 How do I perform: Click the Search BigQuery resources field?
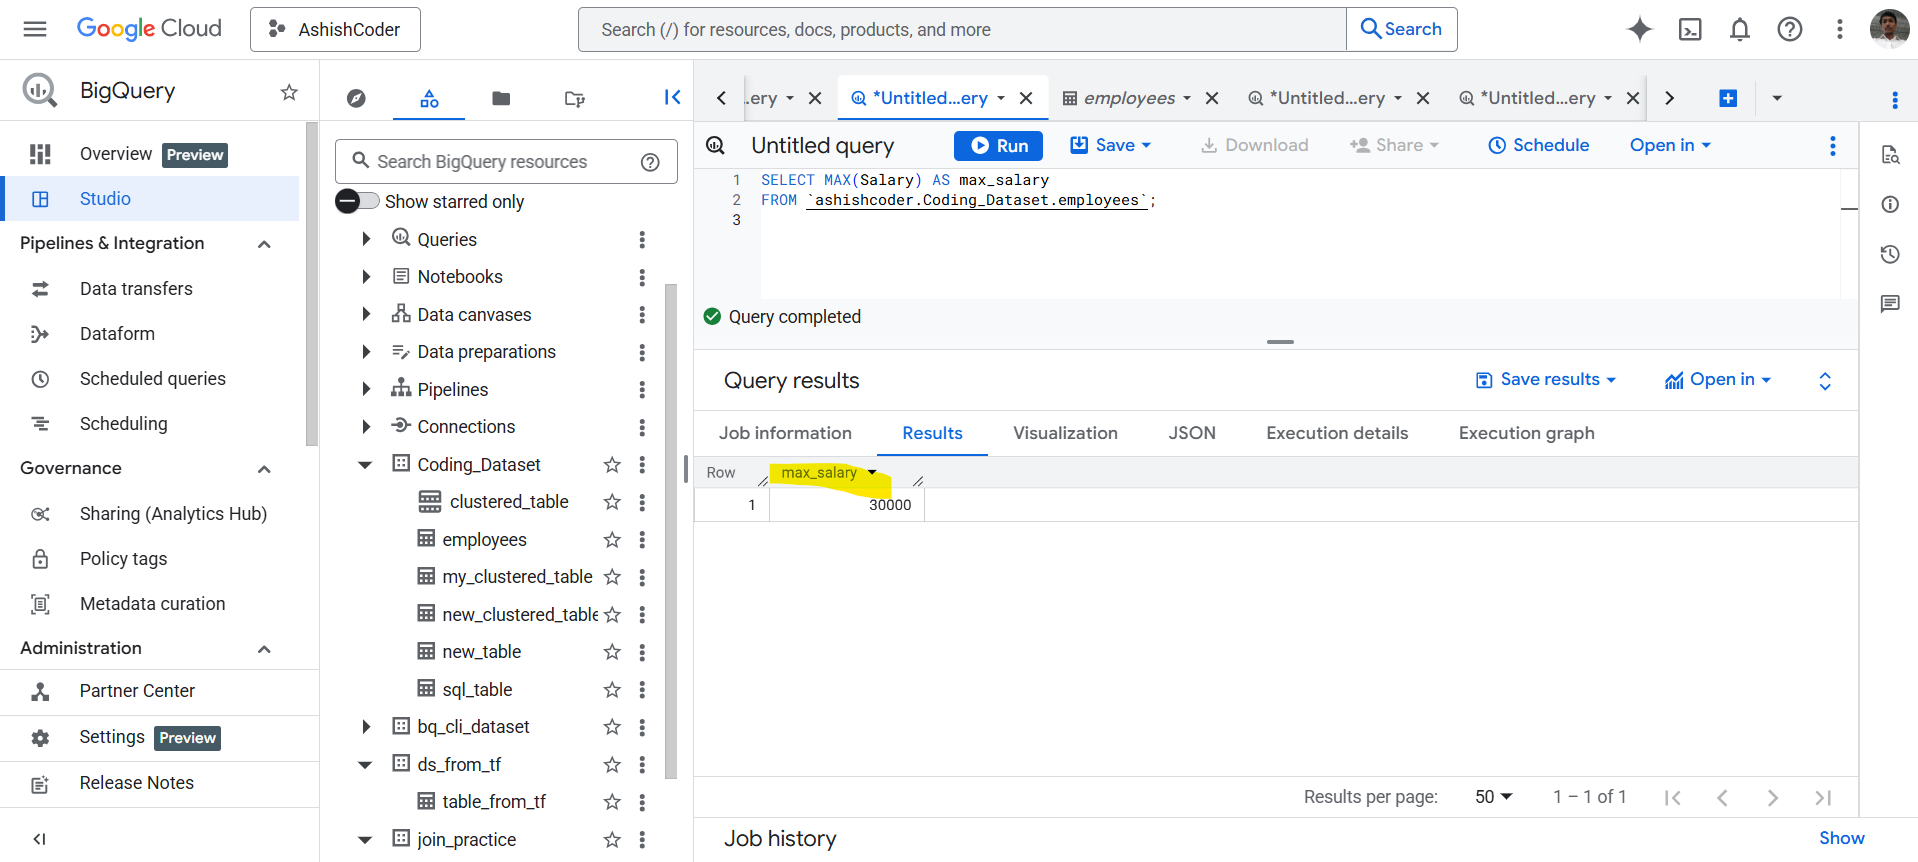[x=506, y=162]
